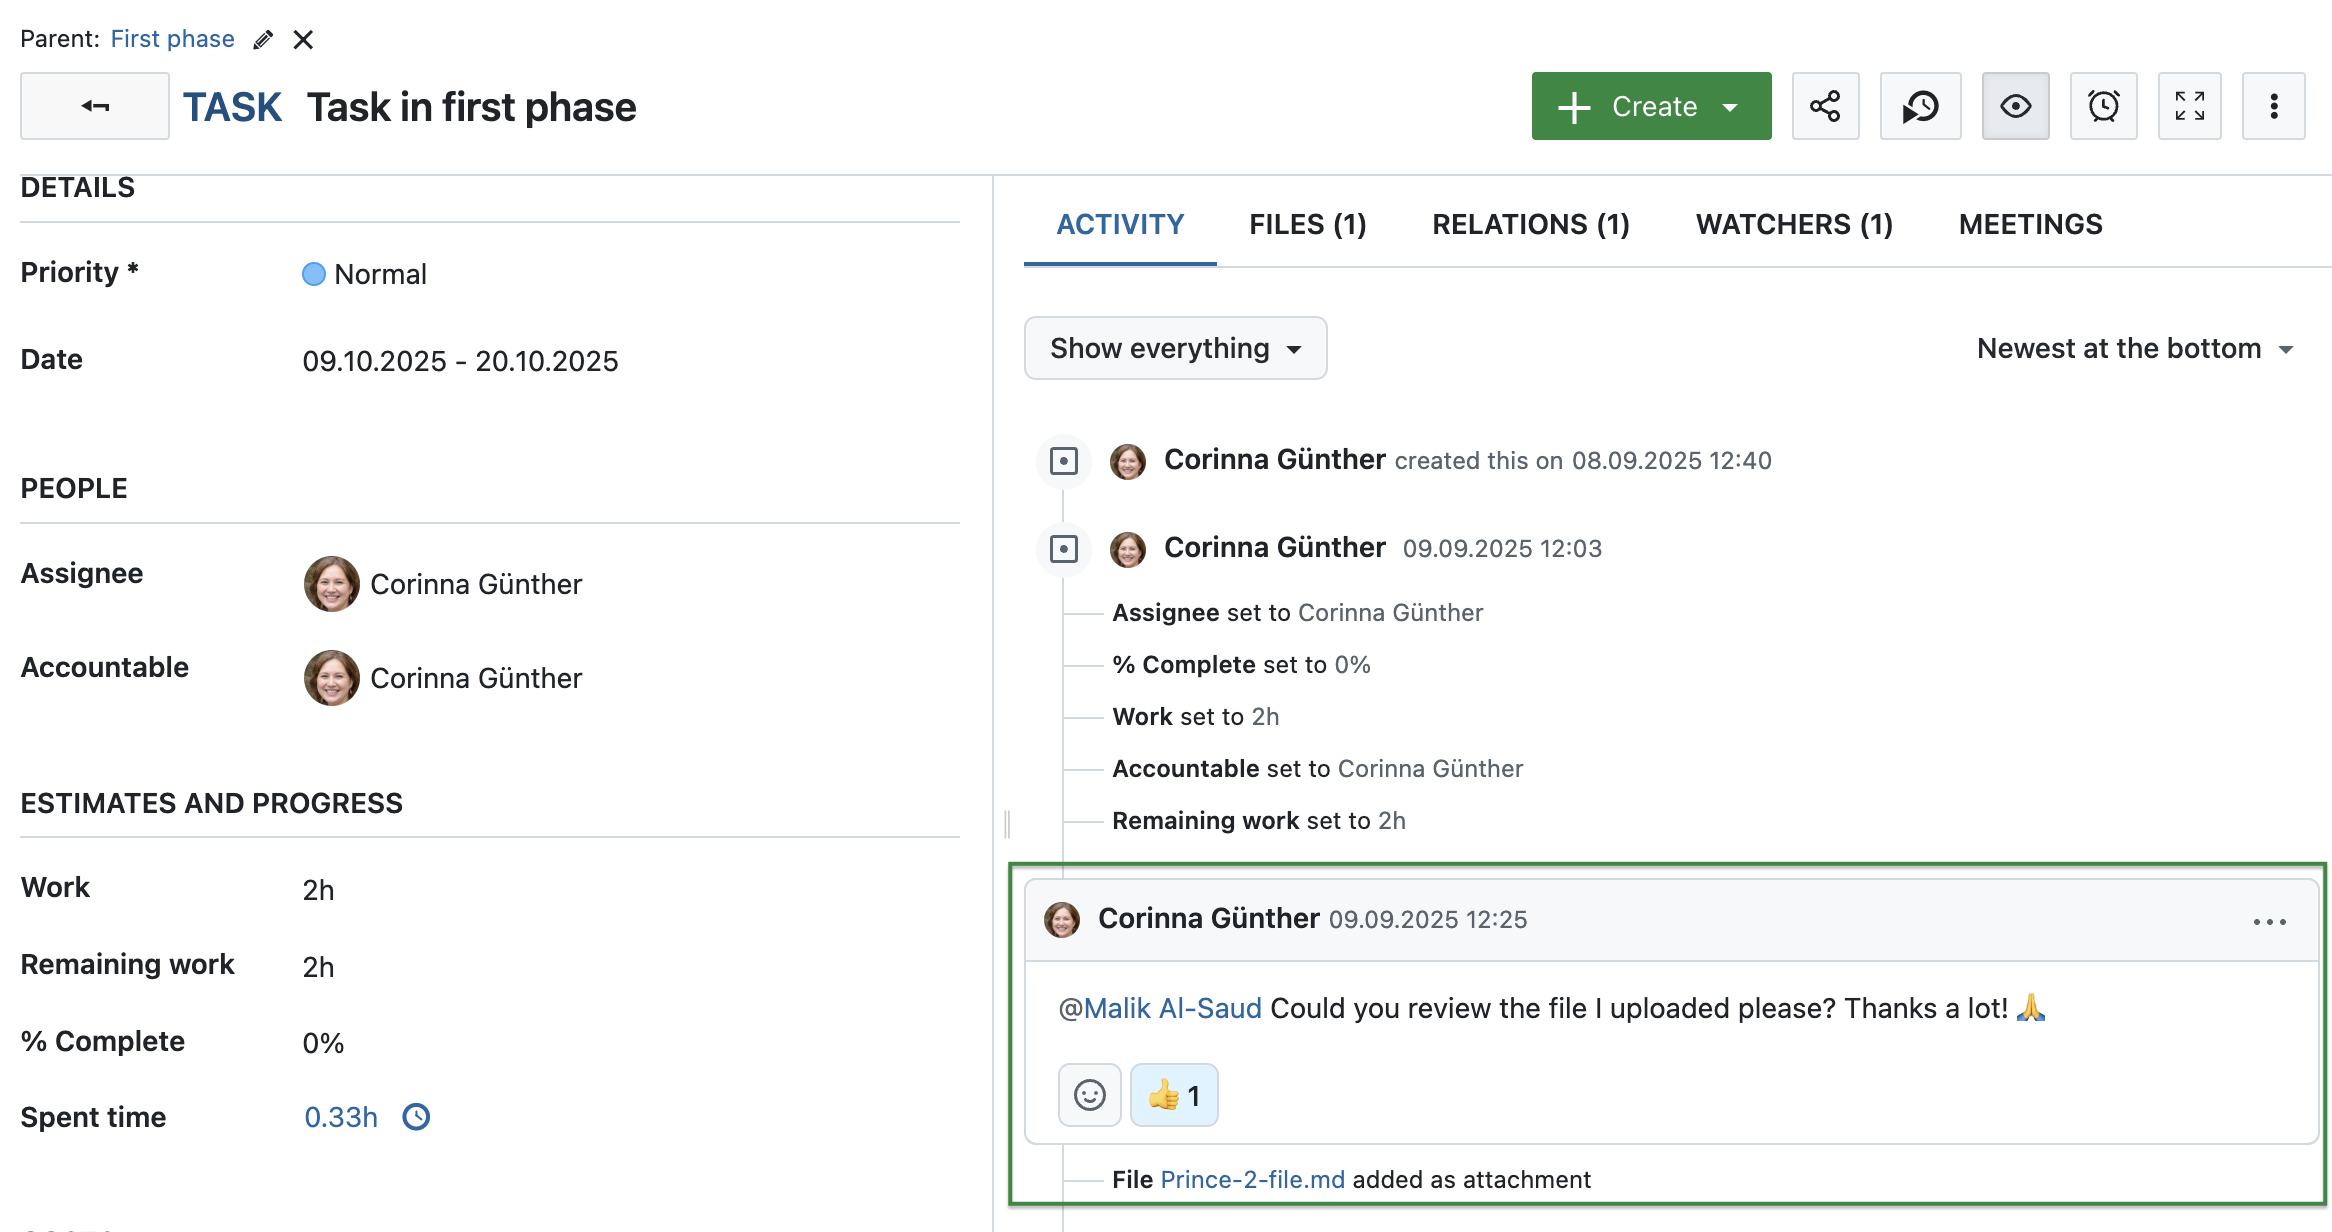Add a reaction with the smiley icon
The width and height of the screenshot is (2332, 1232).
pyautogui.click(x=1089, y=1095)
